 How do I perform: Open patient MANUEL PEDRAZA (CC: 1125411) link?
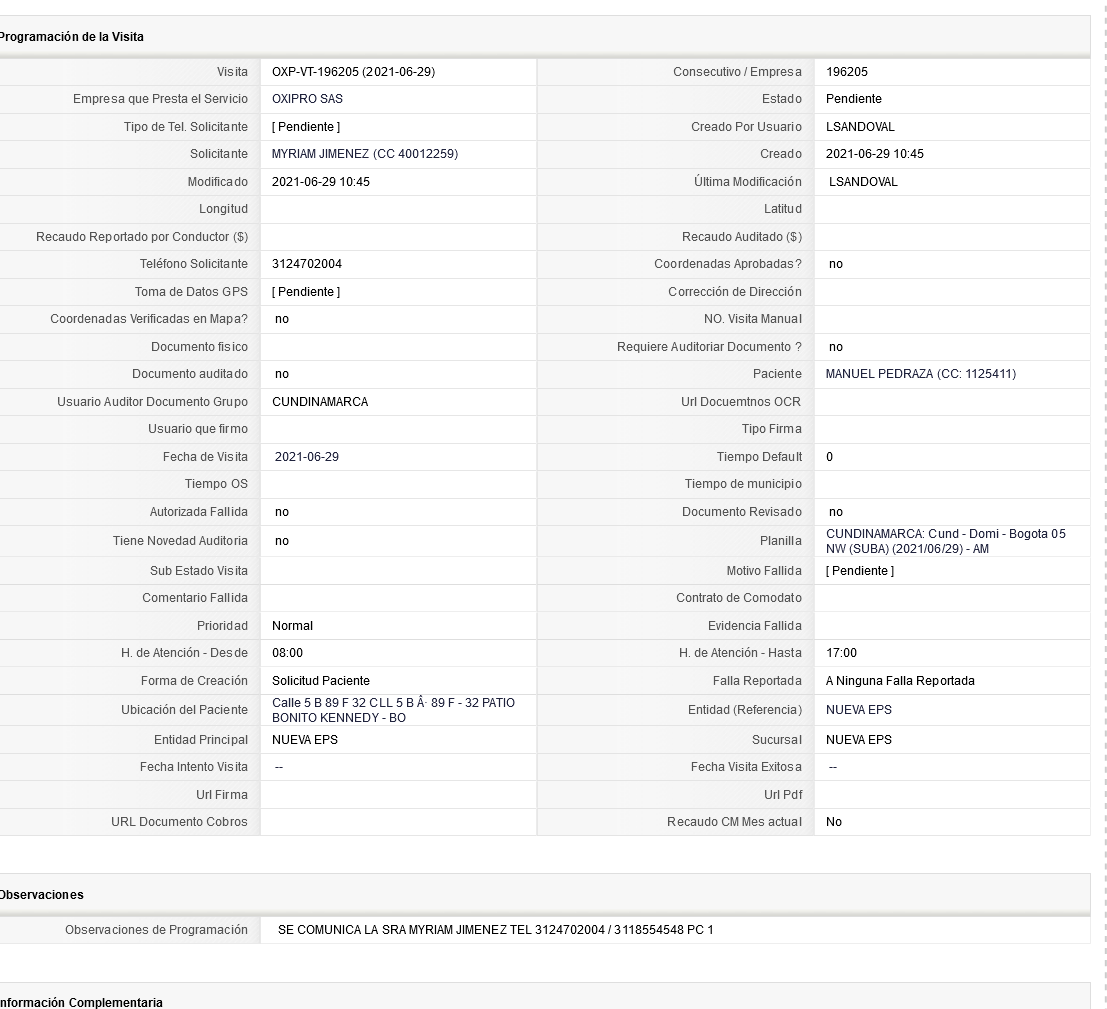(921, 374)
